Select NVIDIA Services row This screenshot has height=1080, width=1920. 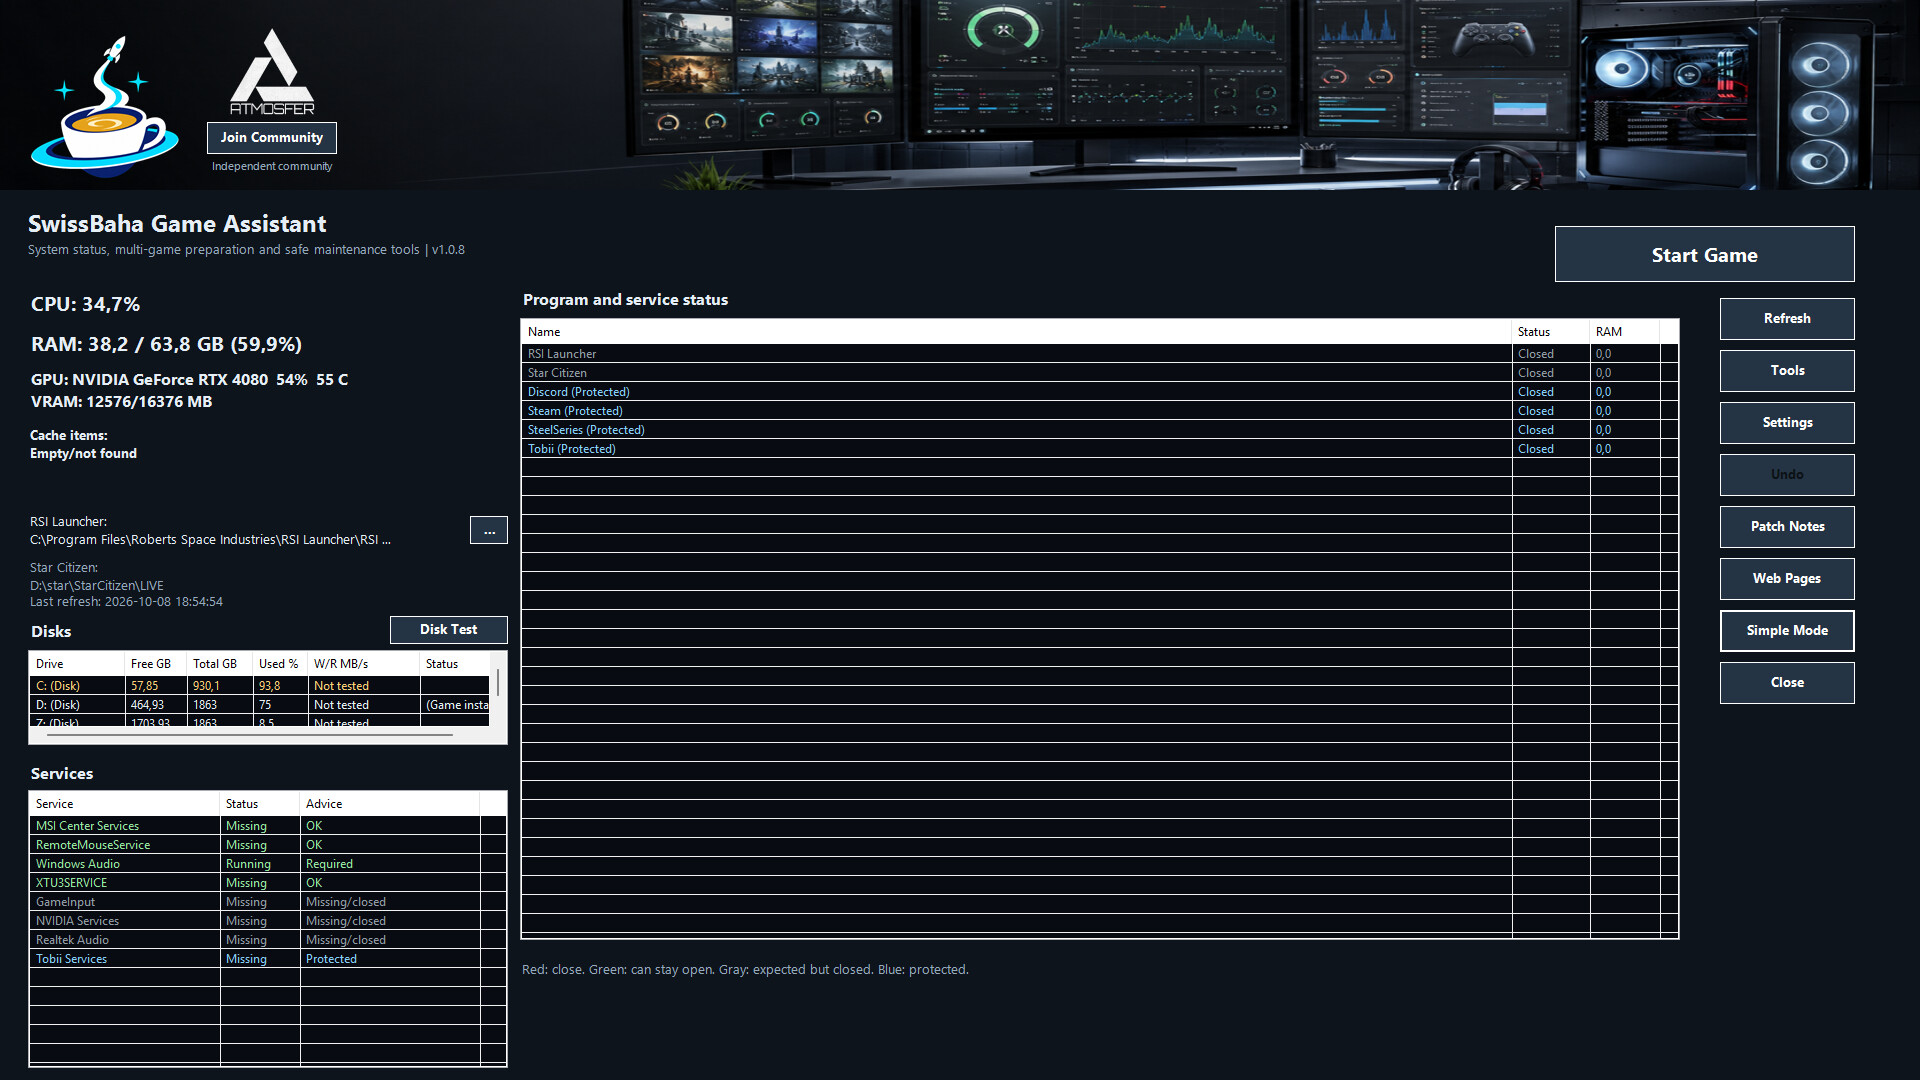tap(267, 921)
